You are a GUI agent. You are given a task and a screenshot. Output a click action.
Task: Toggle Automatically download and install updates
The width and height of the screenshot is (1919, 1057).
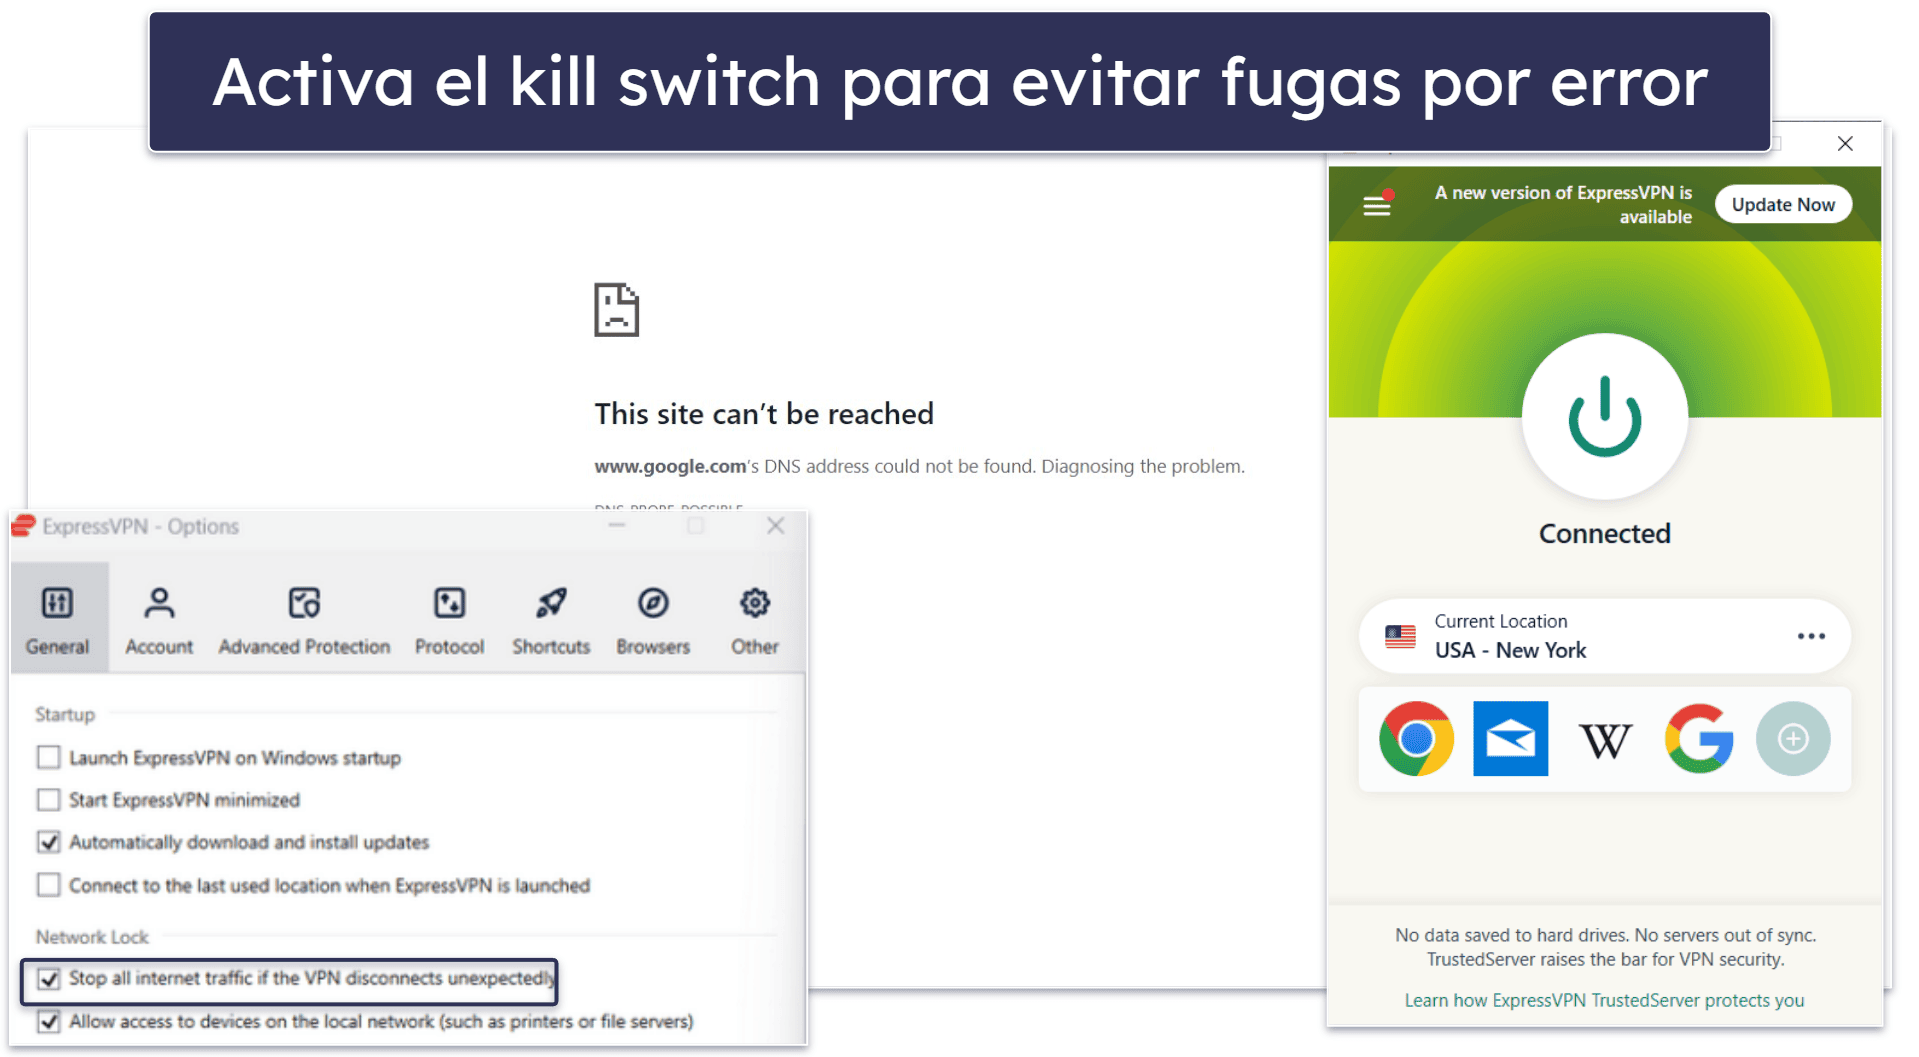[x=48, y=842]
